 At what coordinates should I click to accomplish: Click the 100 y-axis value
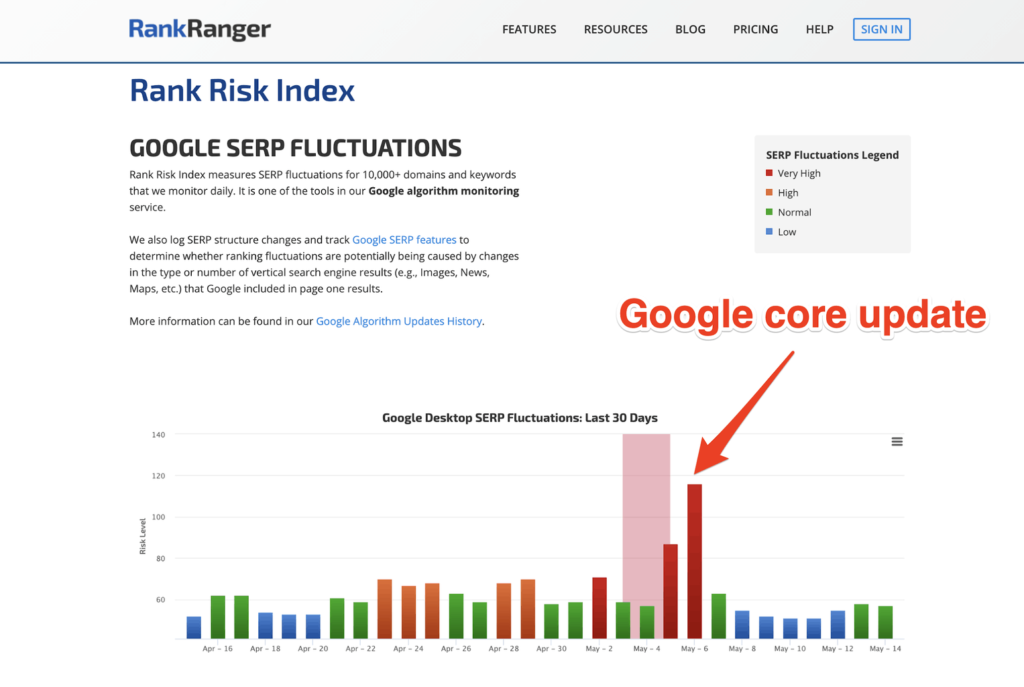tap(159, 517)
